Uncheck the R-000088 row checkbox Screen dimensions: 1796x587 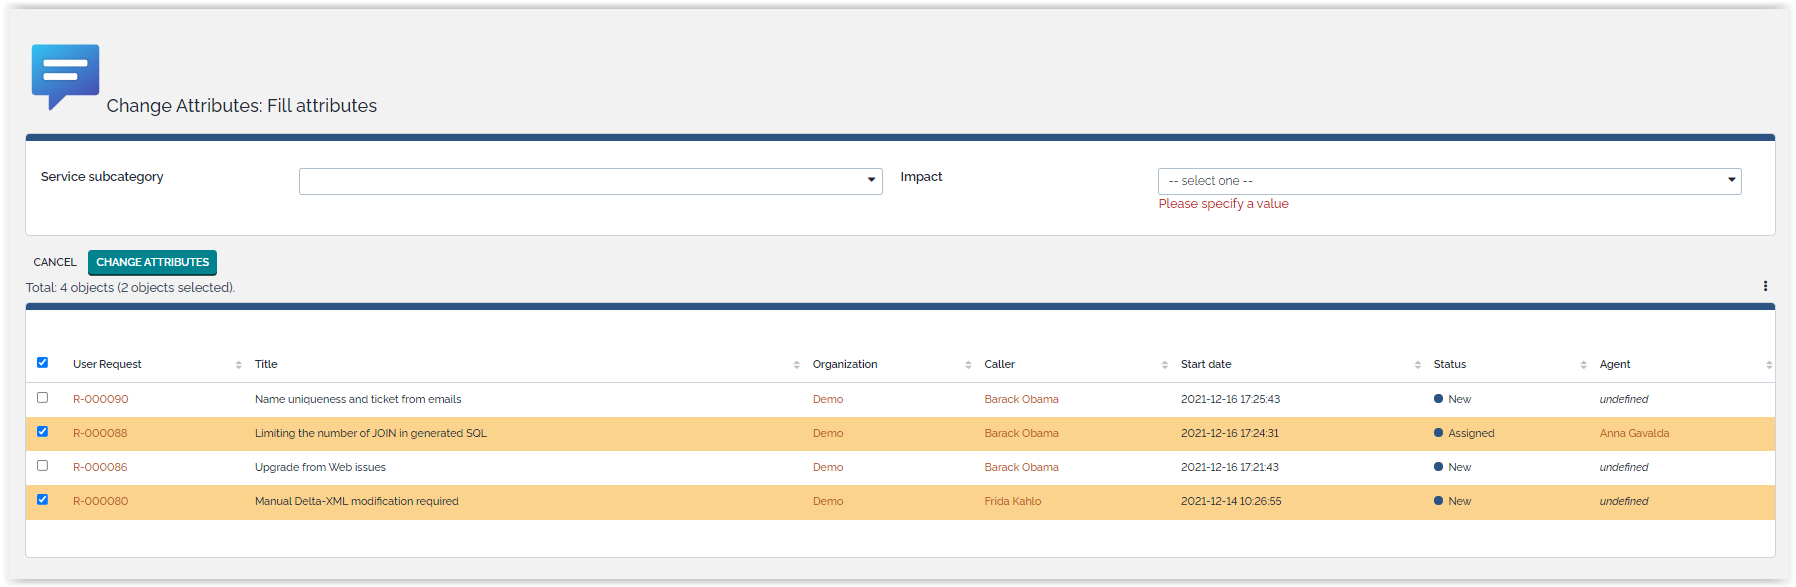(42, 432)
